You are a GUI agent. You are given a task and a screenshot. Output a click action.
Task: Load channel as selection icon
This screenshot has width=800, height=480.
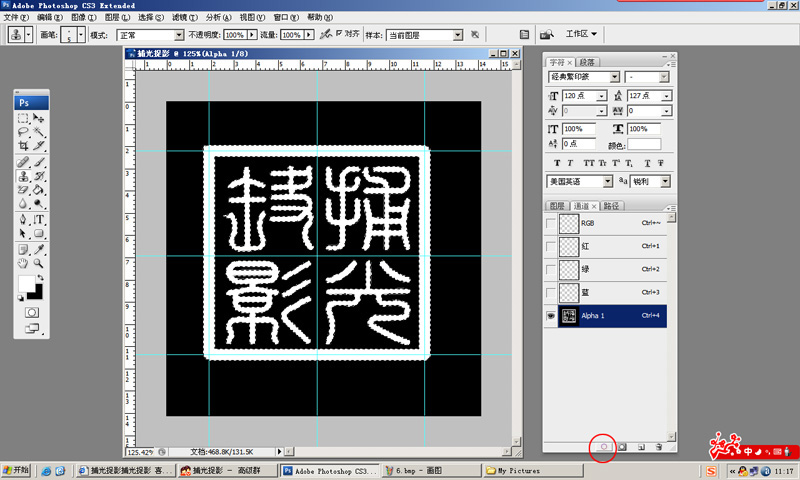coord(603,447)
